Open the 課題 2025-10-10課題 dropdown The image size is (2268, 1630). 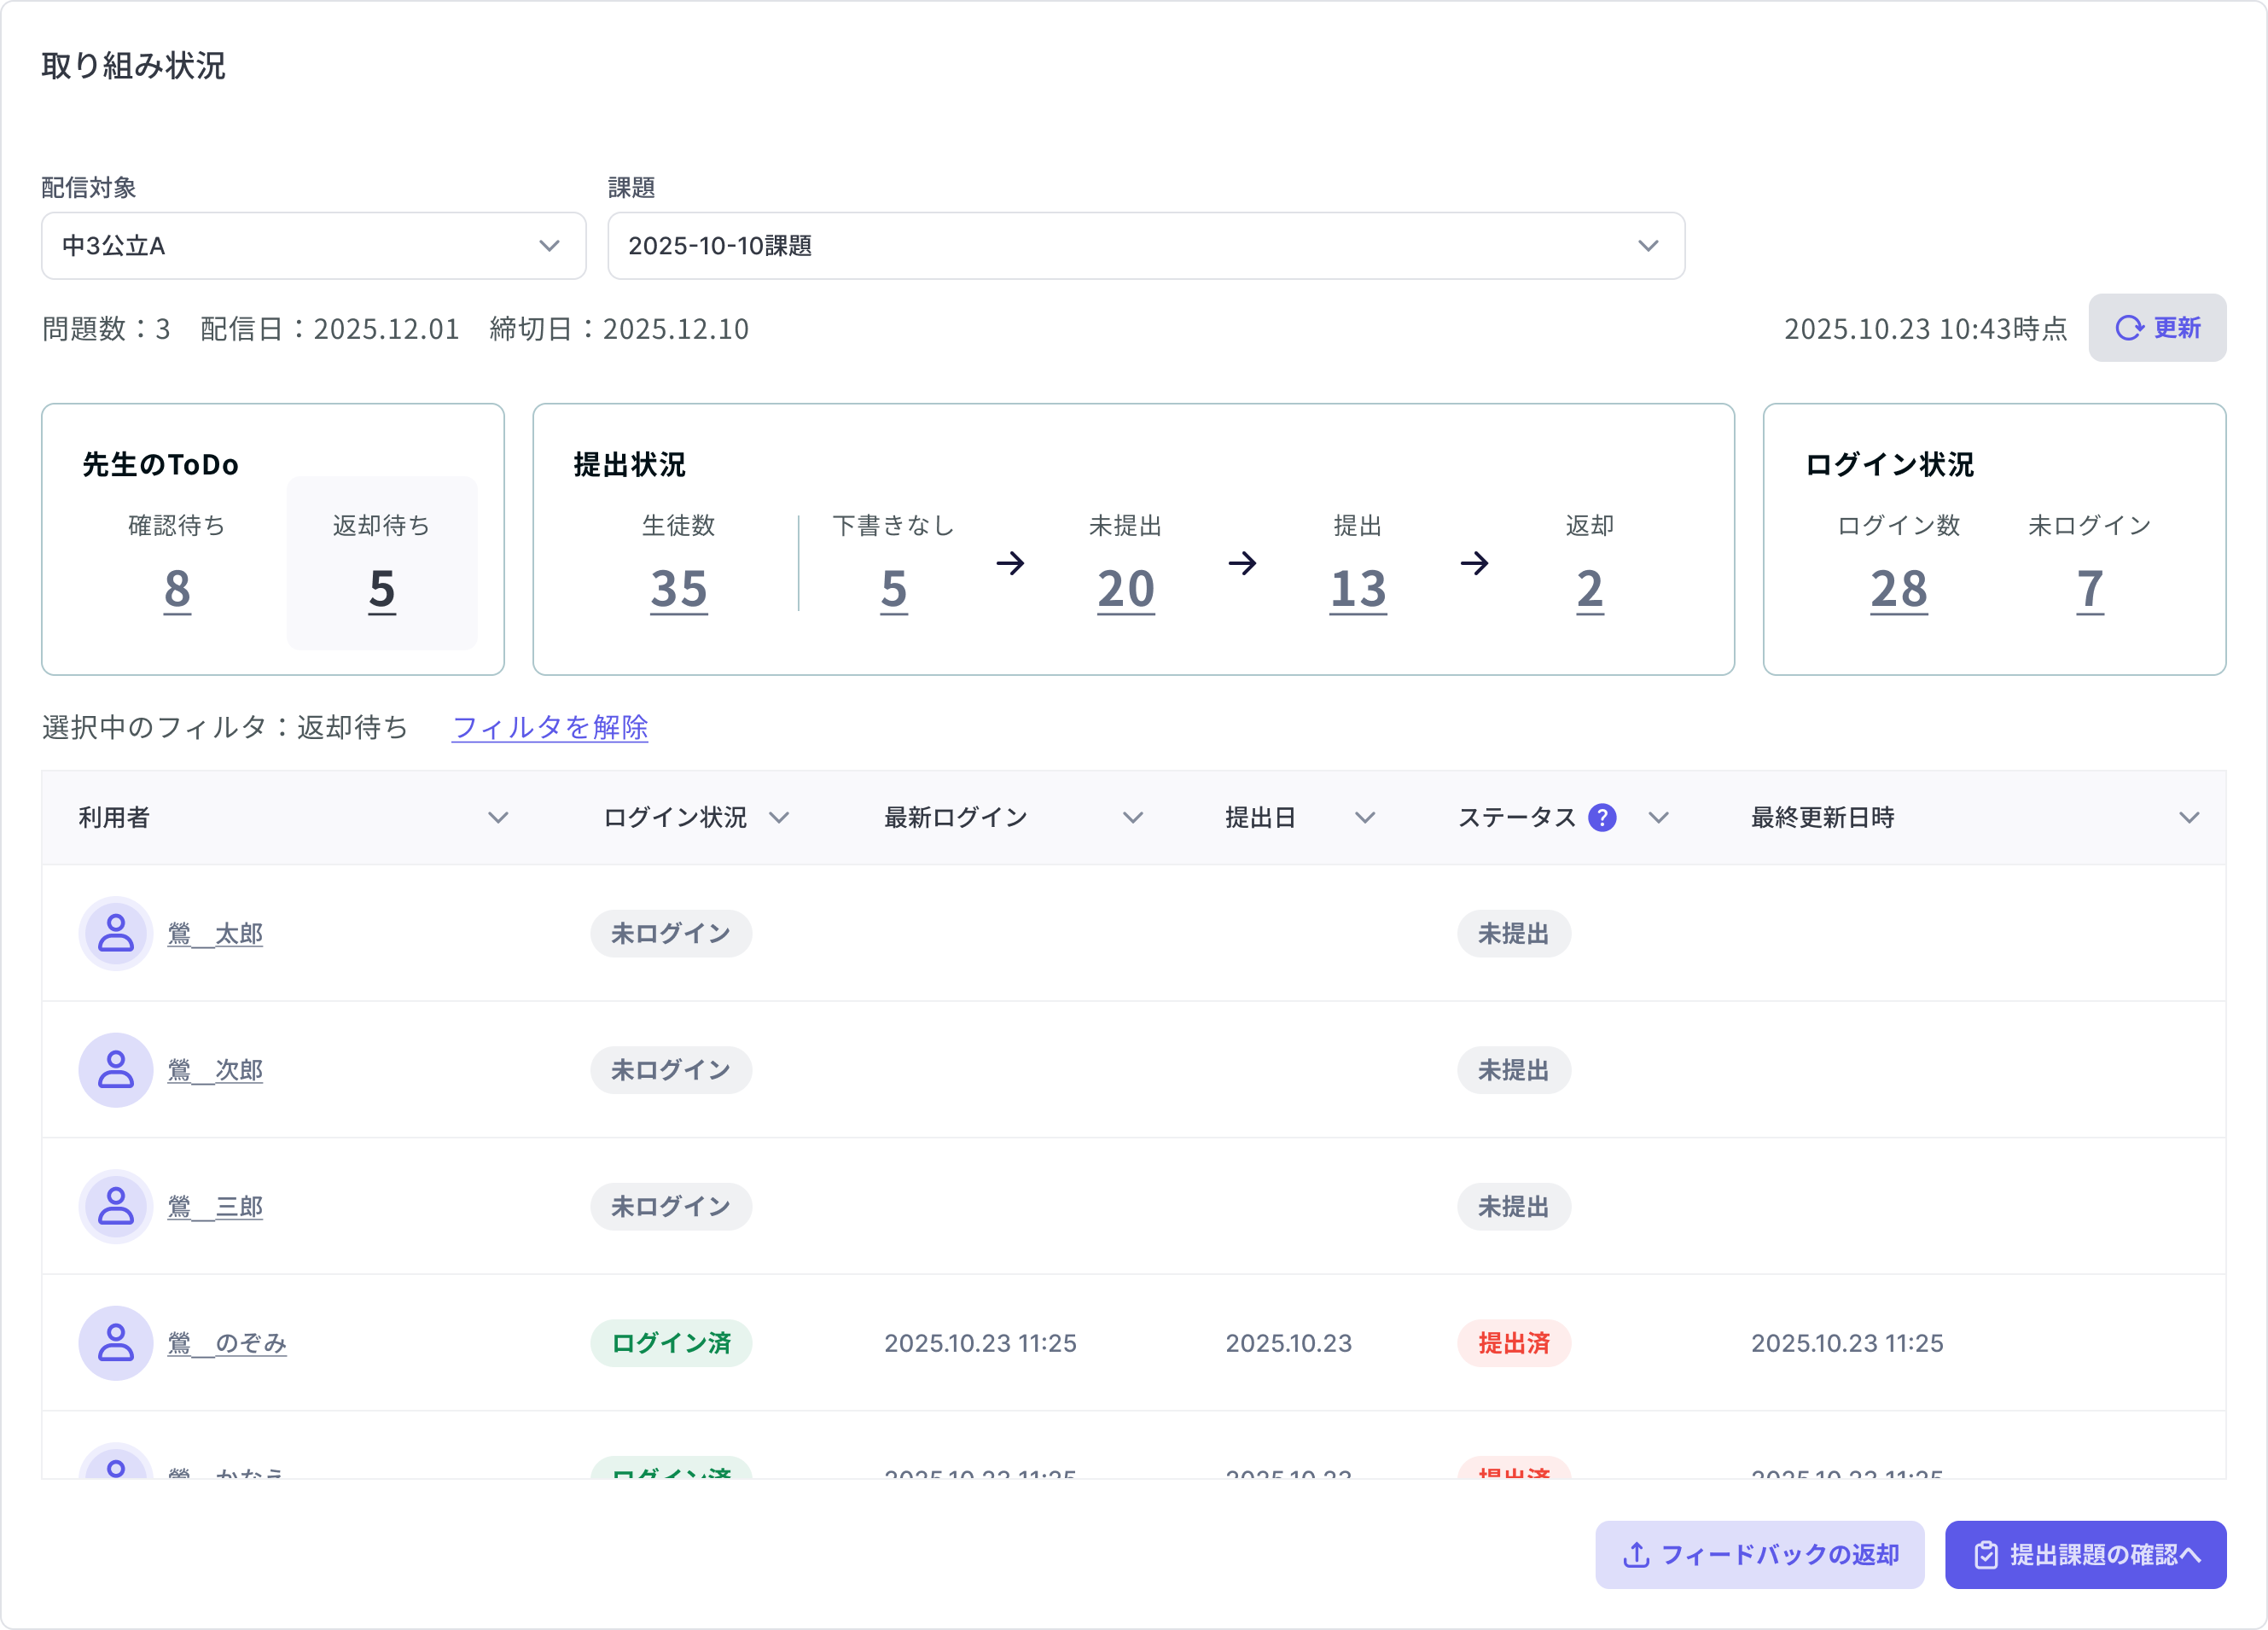tap(1146, 246)
